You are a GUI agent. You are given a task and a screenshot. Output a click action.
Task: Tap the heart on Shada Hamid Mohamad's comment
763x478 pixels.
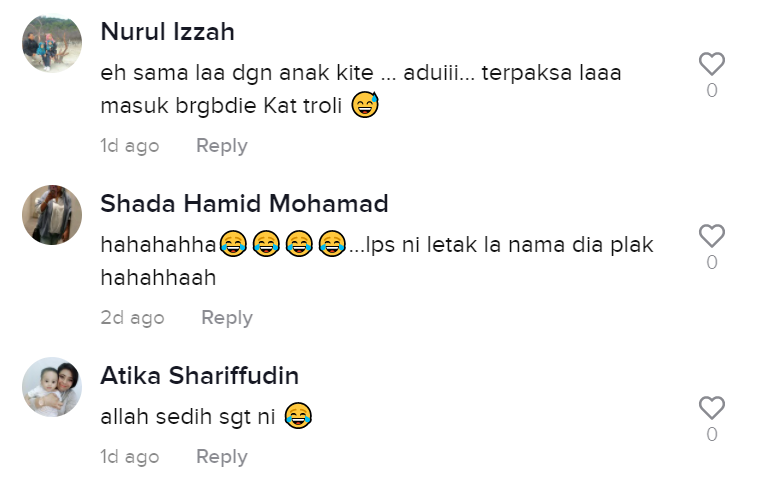[711, 236]
